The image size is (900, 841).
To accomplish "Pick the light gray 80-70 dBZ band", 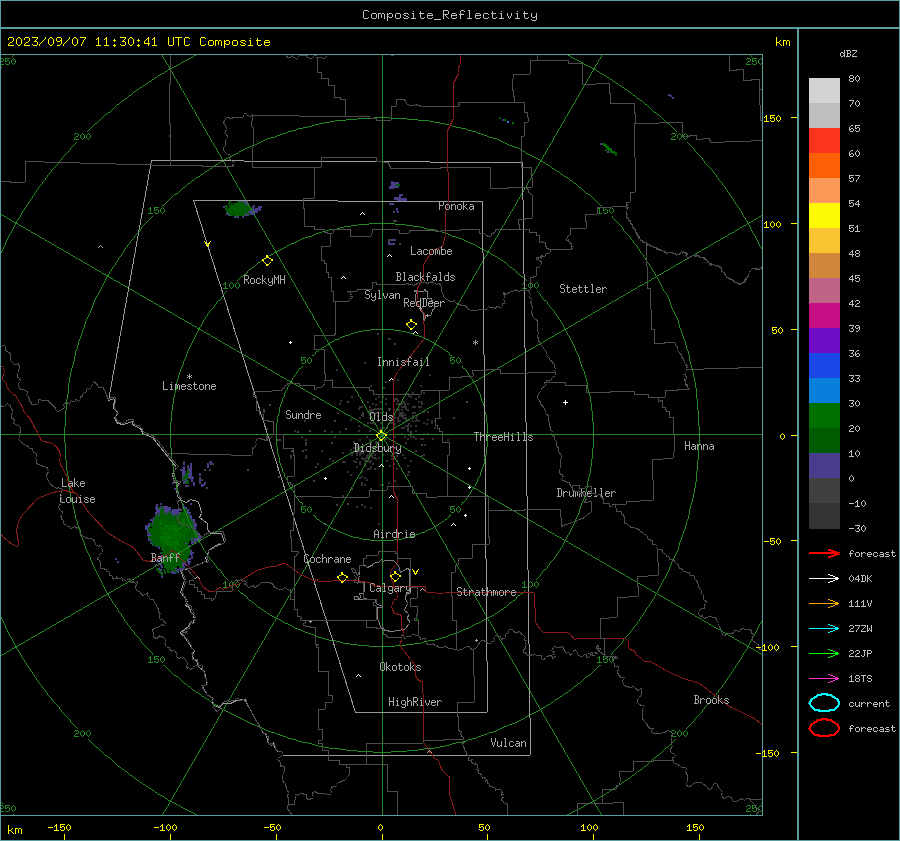I will point(824,91).
